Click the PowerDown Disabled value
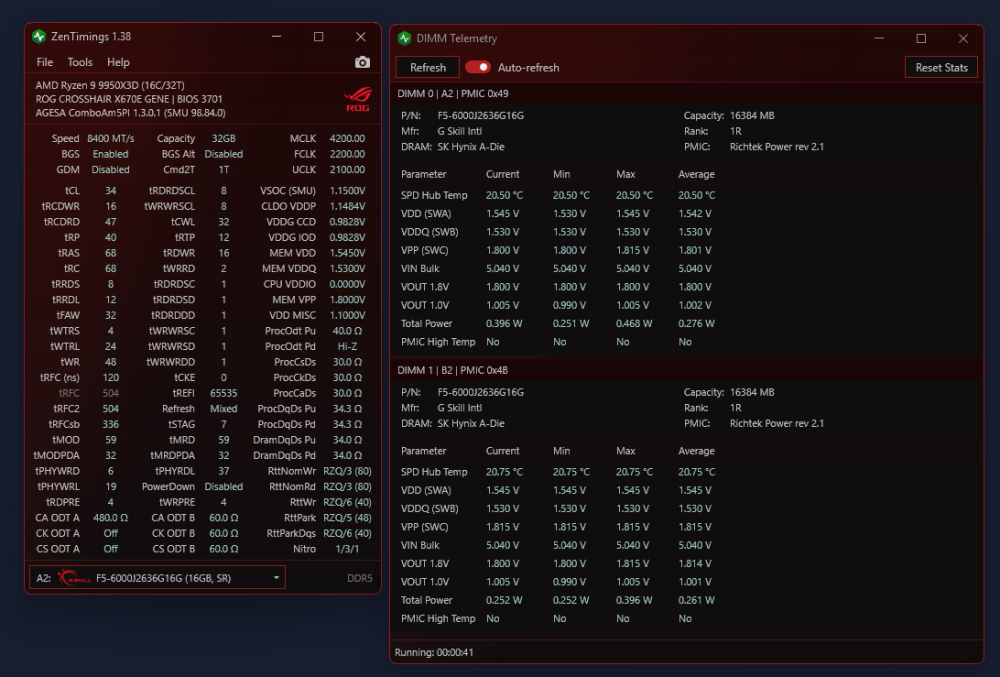This screenshot has height=677, width=1000. pos(224,486)
